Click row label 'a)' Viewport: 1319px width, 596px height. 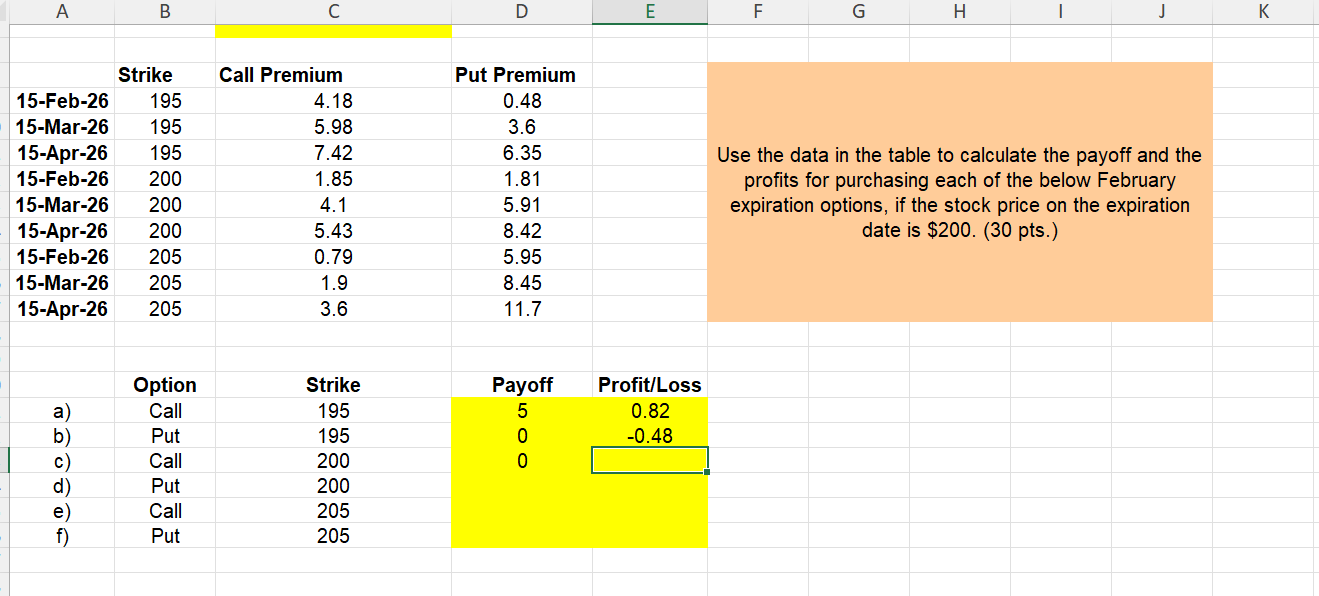pos(62,410)
